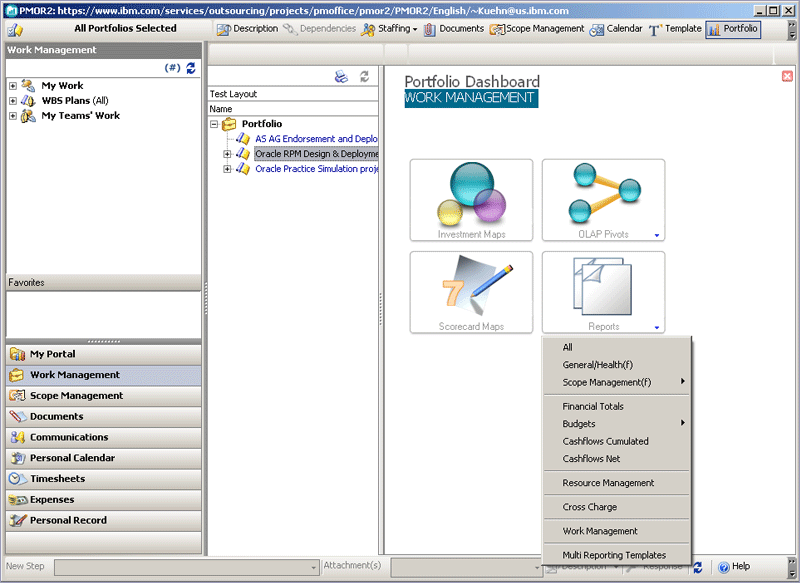800x583 pixels.
Task: Click the Reports tile dropdown arrow
Action: (657, 327)
